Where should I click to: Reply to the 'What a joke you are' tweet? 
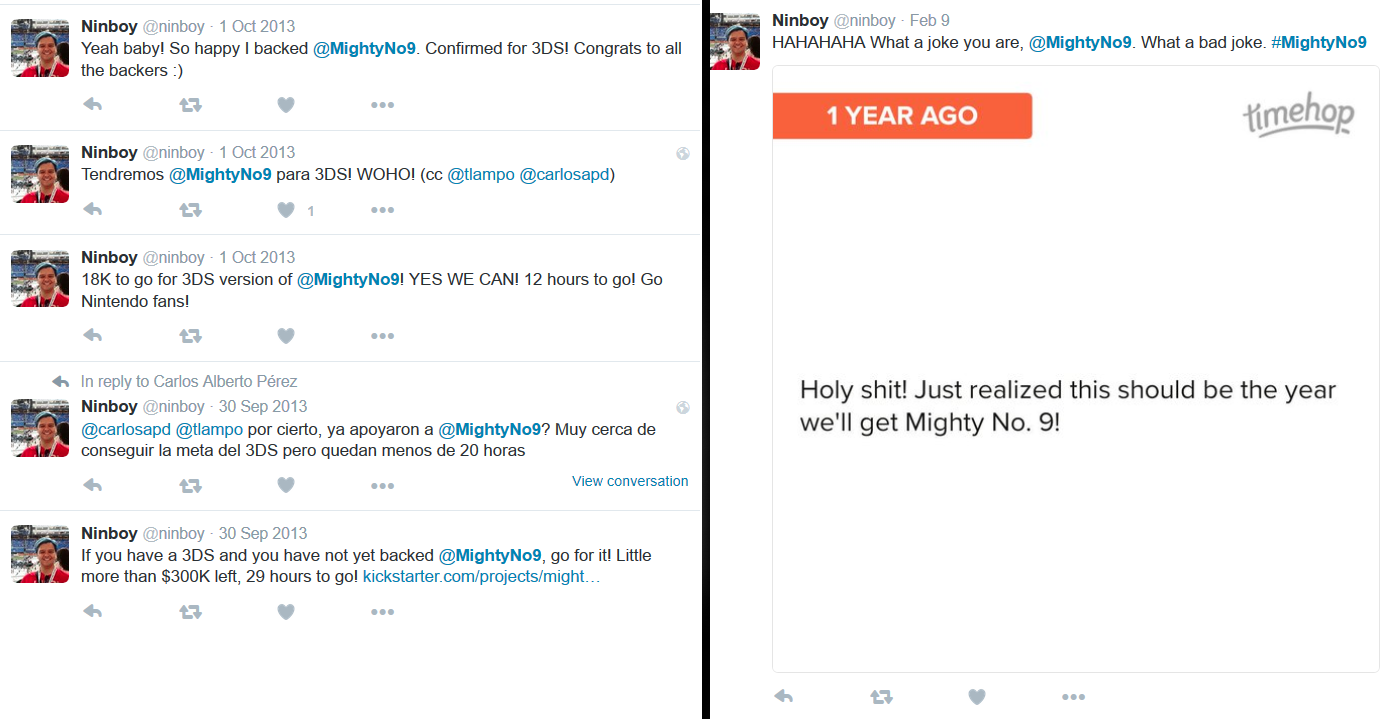pos(784,696)
